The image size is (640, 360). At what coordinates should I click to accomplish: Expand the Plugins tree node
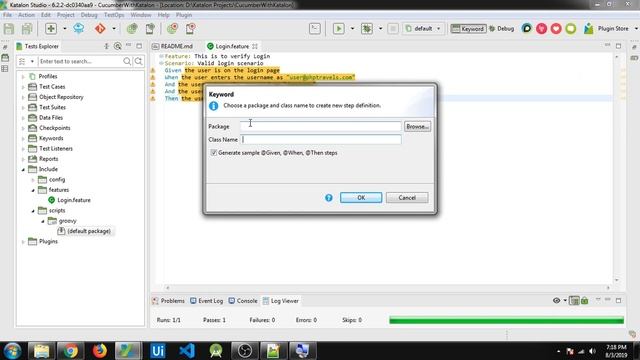coord(23,241)
